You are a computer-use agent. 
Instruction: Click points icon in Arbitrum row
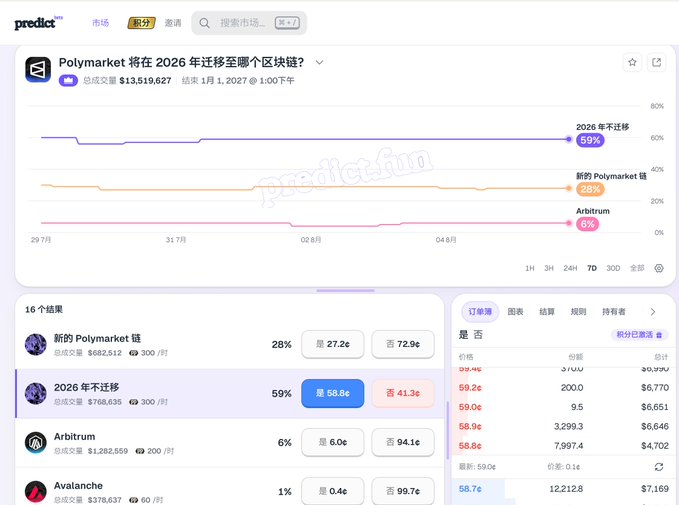click(x=139, y=451)
